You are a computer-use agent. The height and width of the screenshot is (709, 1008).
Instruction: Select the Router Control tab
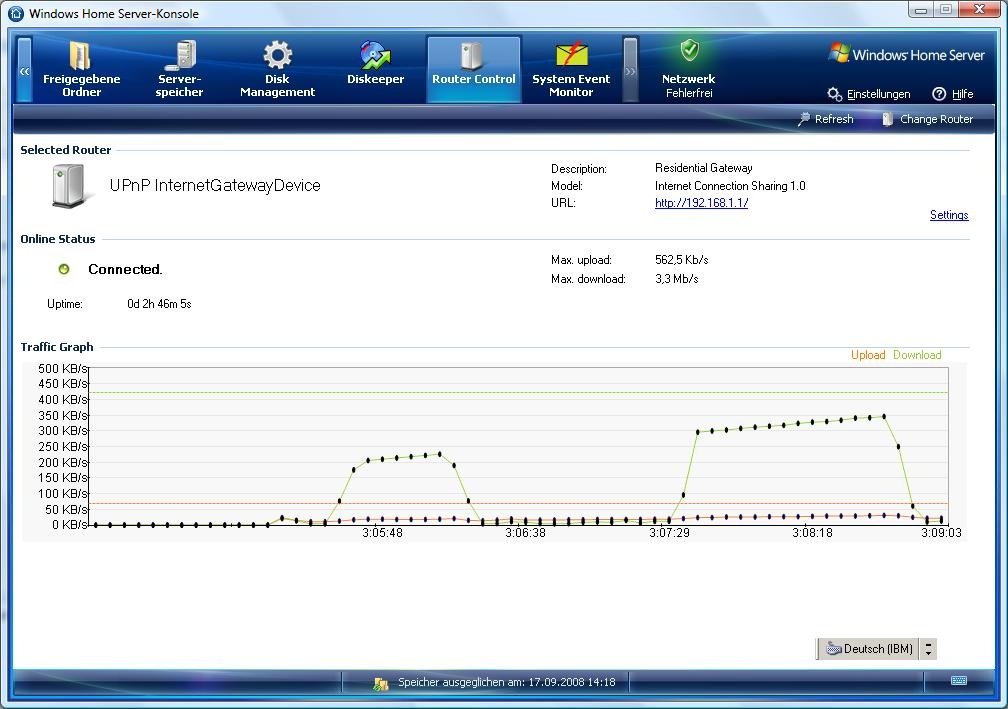[474, 69]
